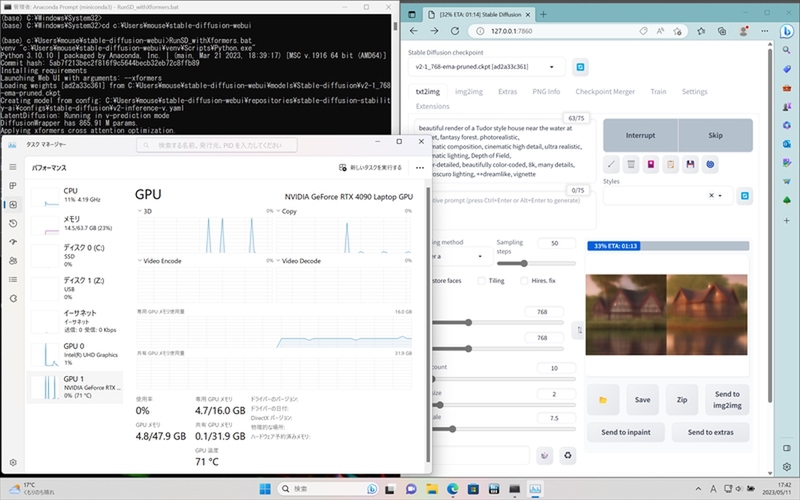Click Task Manager more options ellipsis
800x500 pixels.
pos(419,167)
